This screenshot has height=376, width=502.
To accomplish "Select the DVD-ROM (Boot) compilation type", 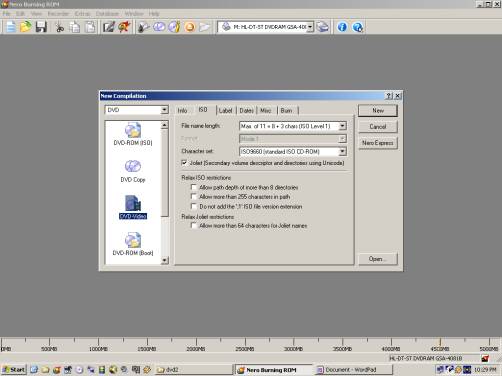I will (133, 244).
